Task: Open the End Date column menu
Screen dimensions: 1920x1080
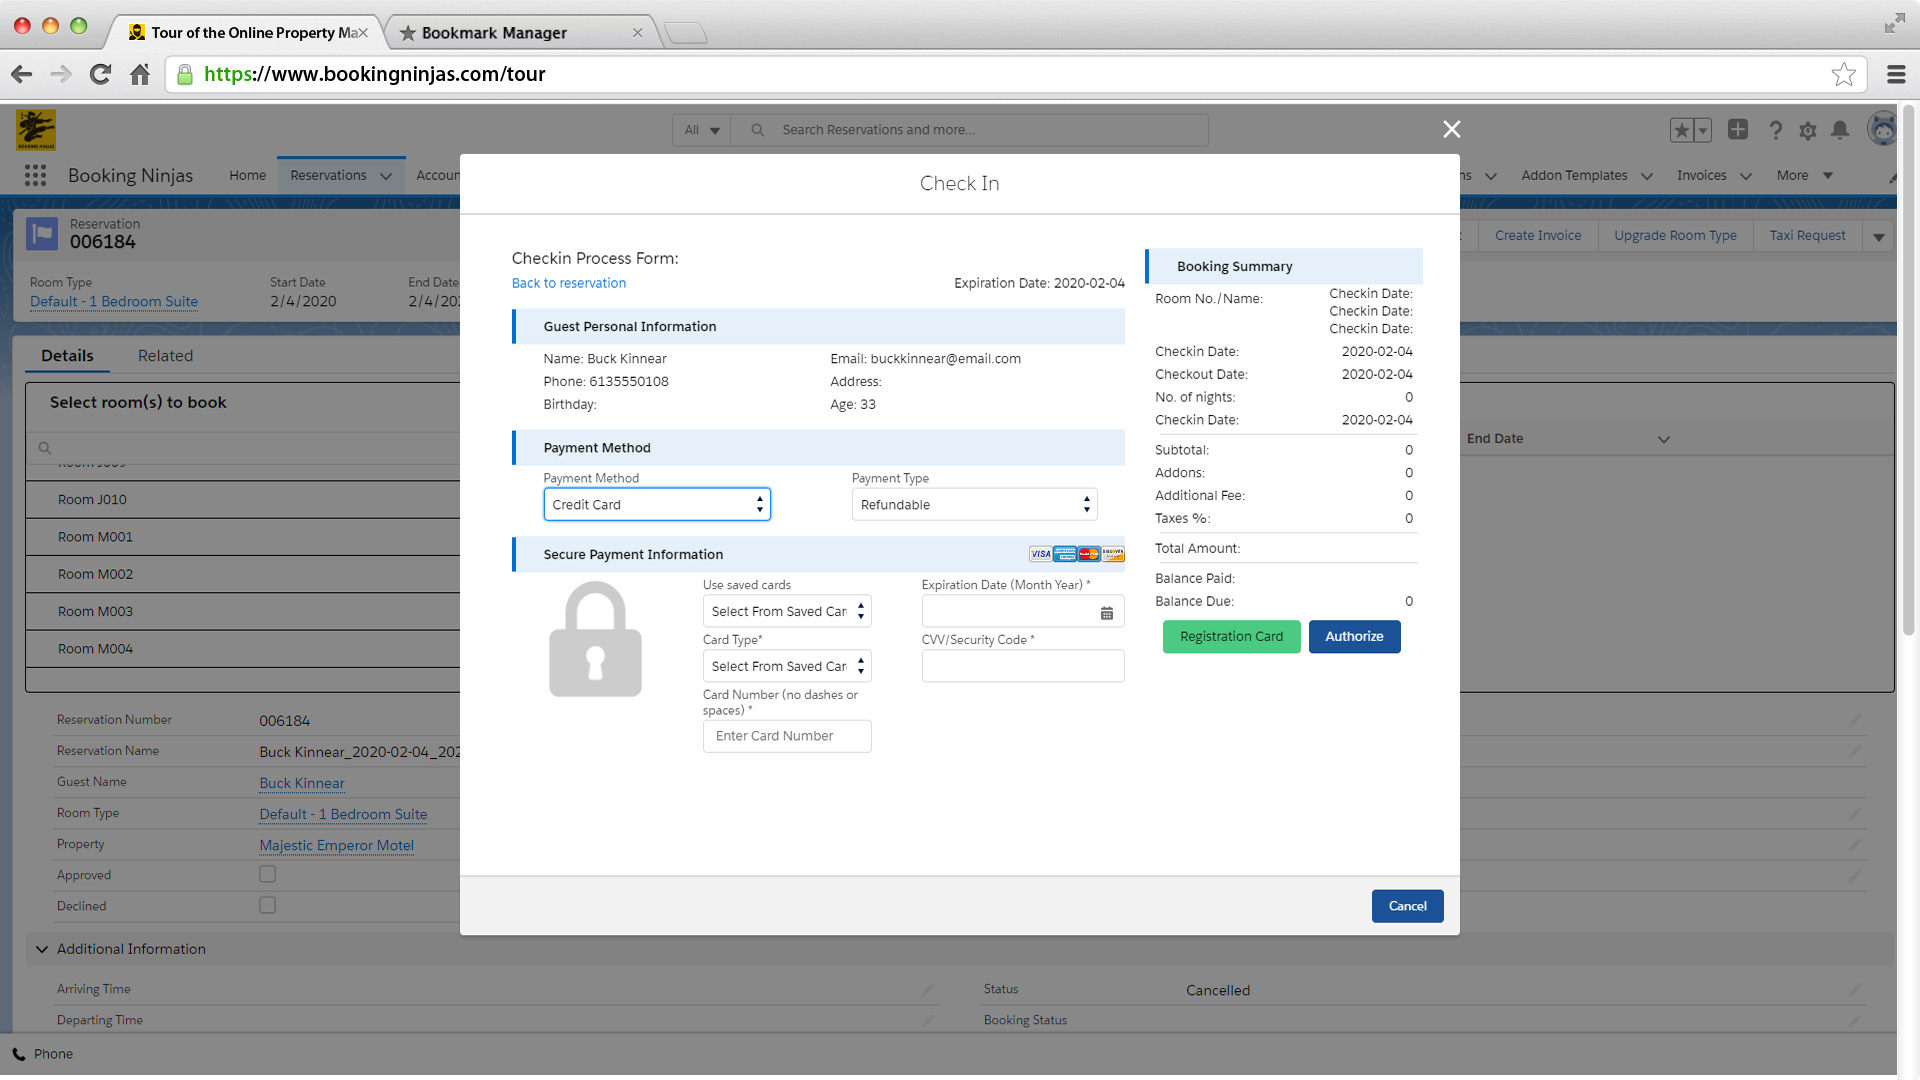Action: 1664,439
